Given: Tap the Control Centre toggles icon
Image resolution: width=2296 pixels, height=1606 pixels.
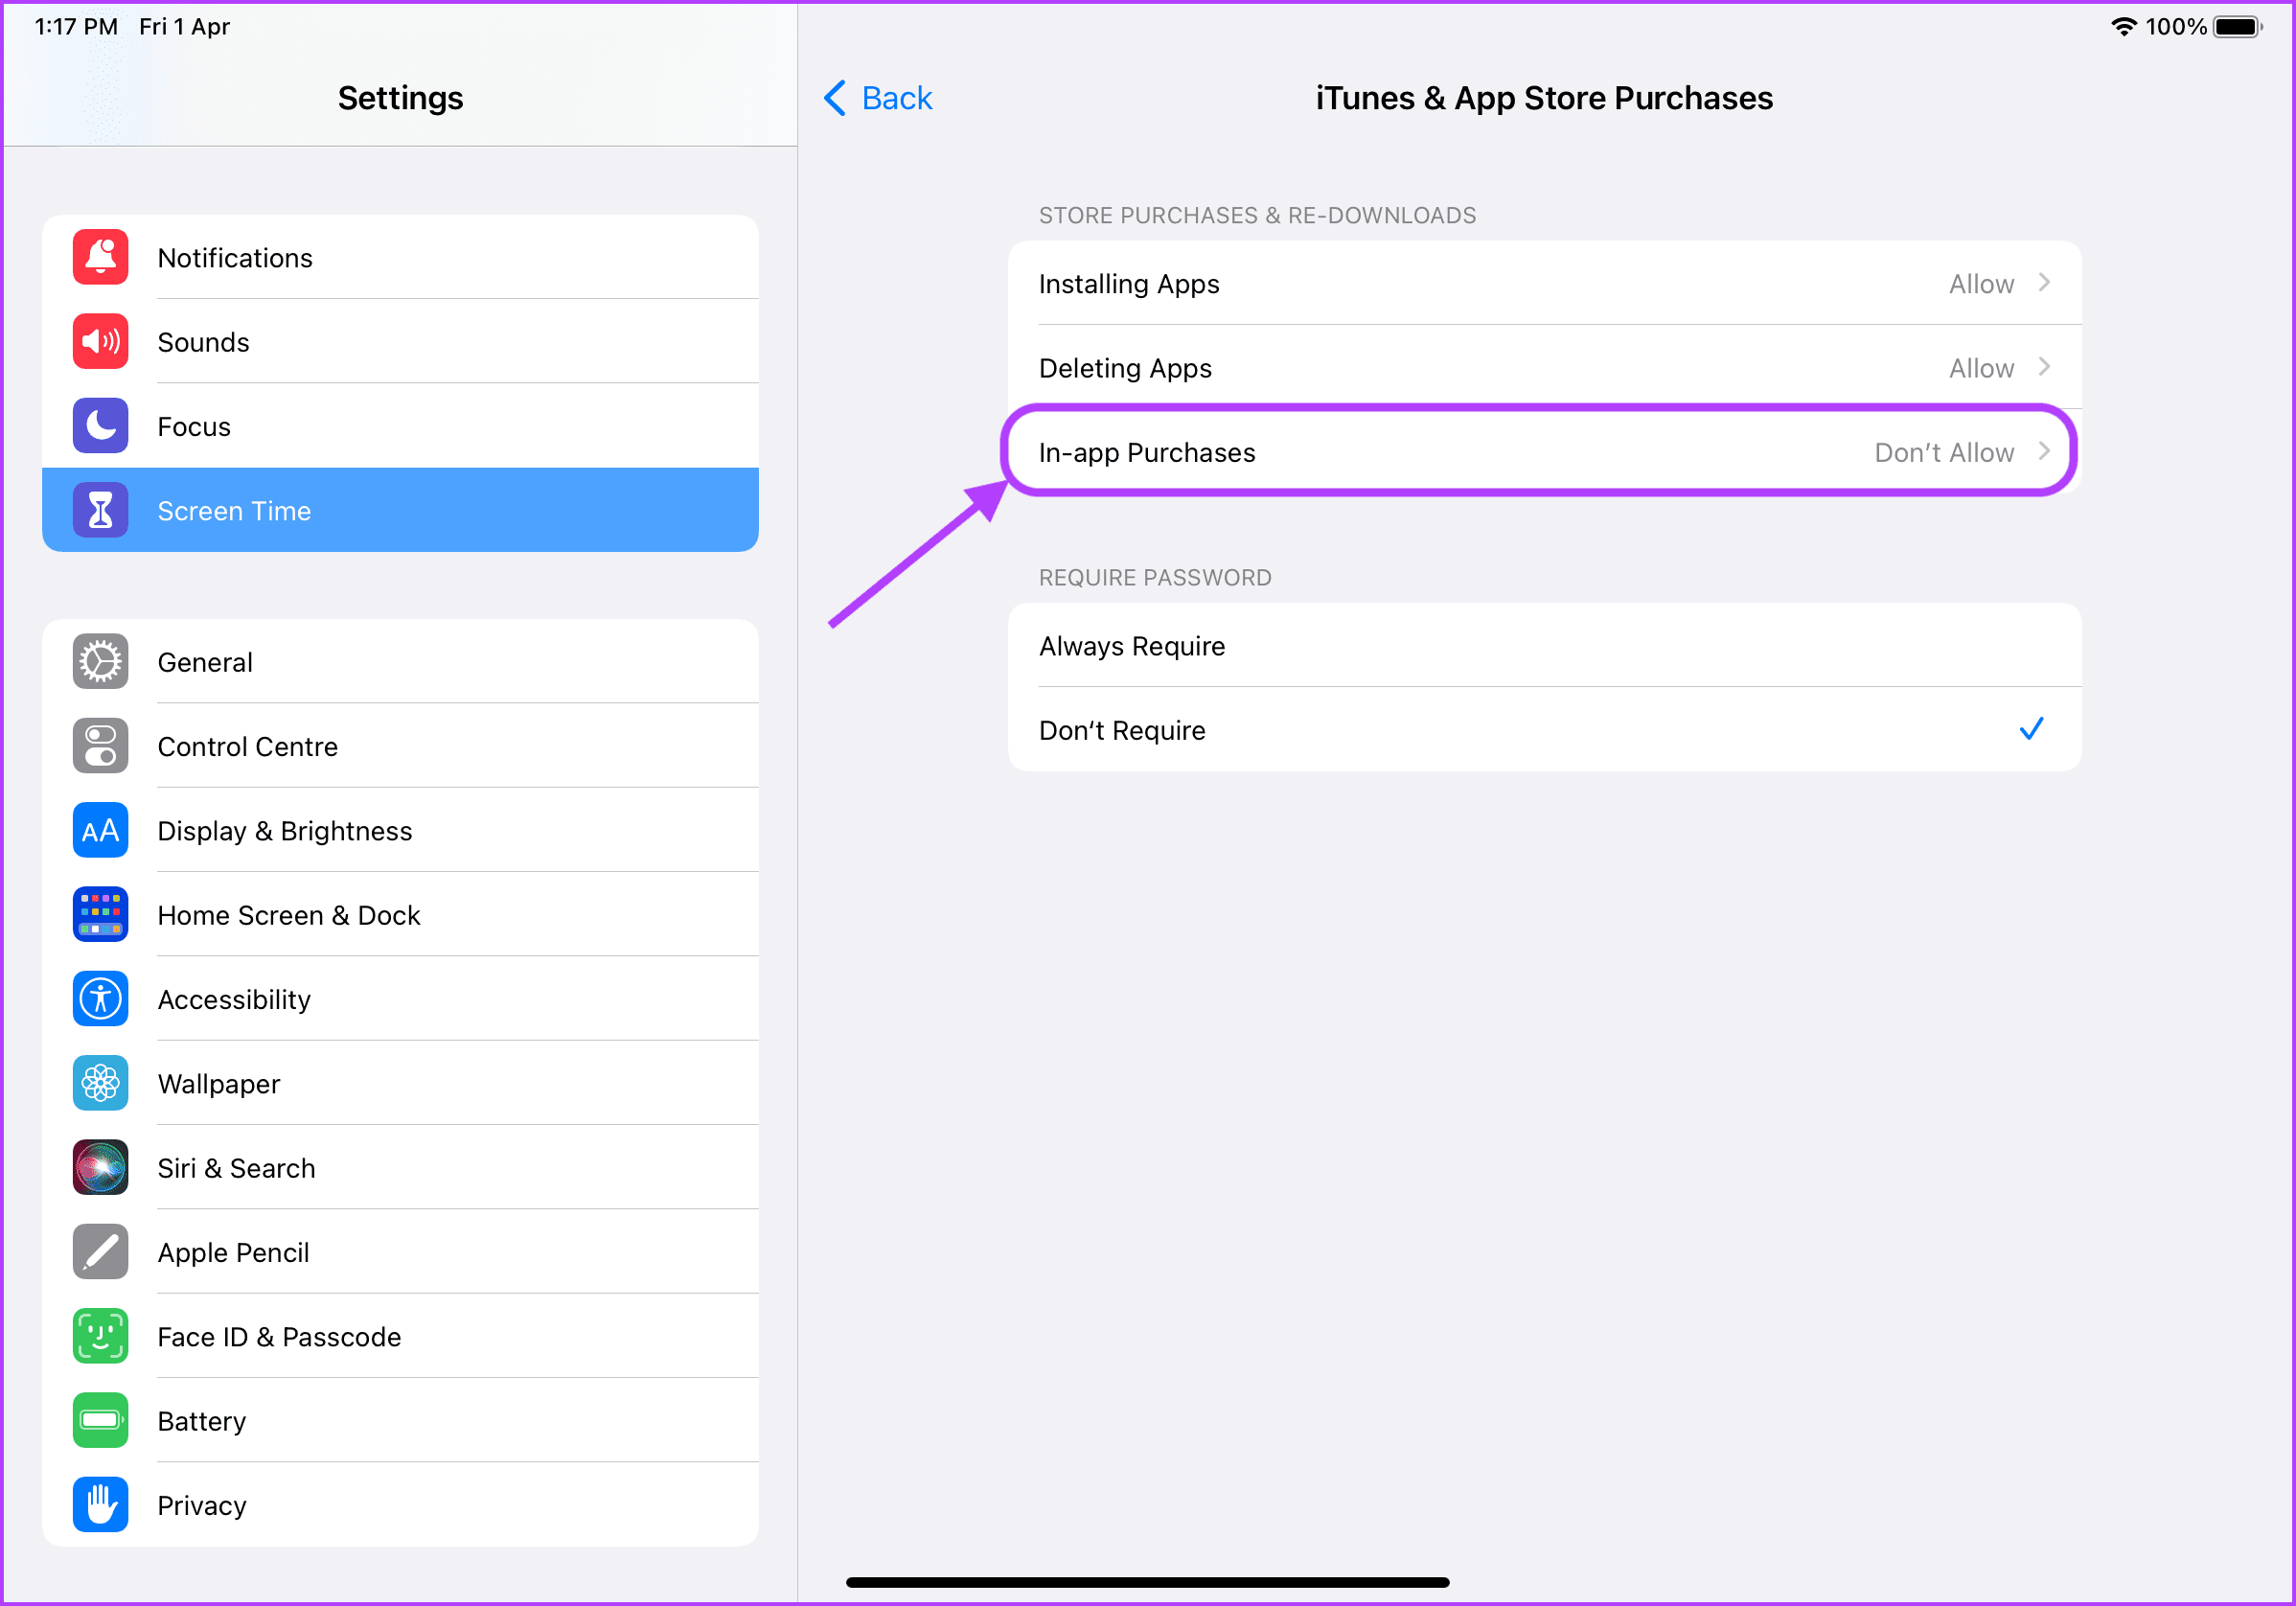Looking at the screenshot, I should [x=100, y=746].
